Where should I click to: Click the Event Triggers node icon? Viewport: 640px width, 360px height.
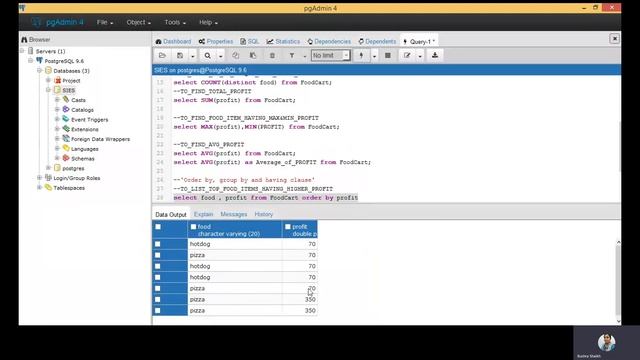pos(66,119)
